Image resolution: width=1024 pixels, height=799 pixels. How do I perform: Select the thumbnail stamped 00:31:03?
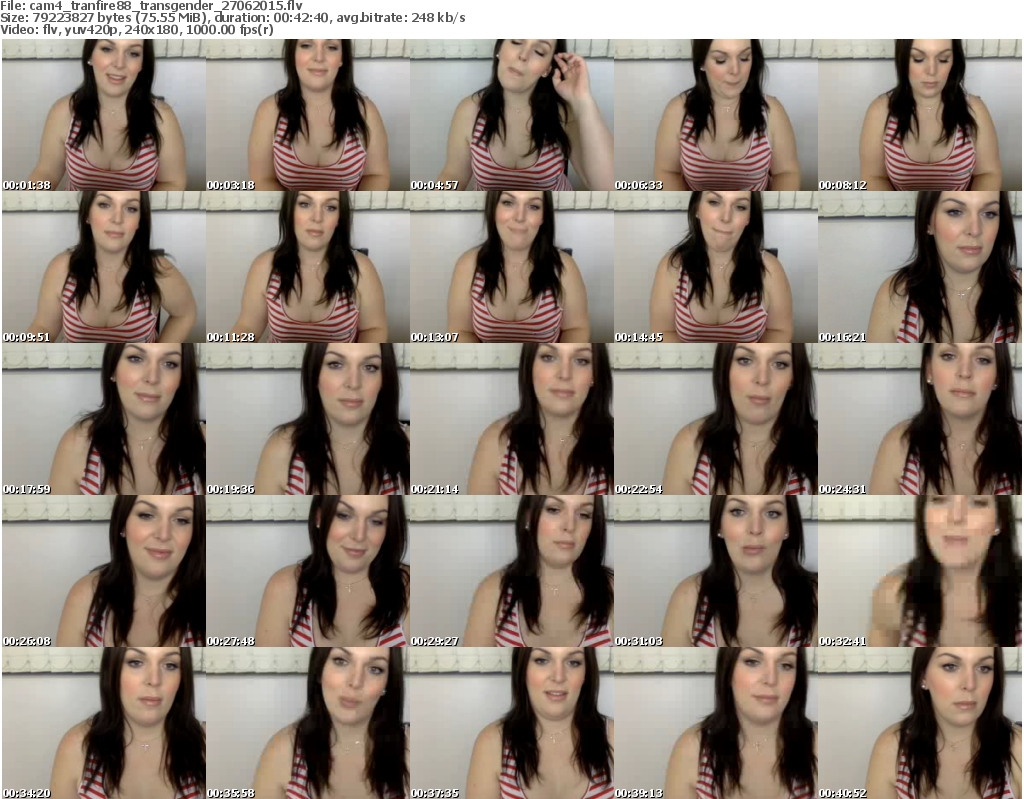click(x=716, y=571)
